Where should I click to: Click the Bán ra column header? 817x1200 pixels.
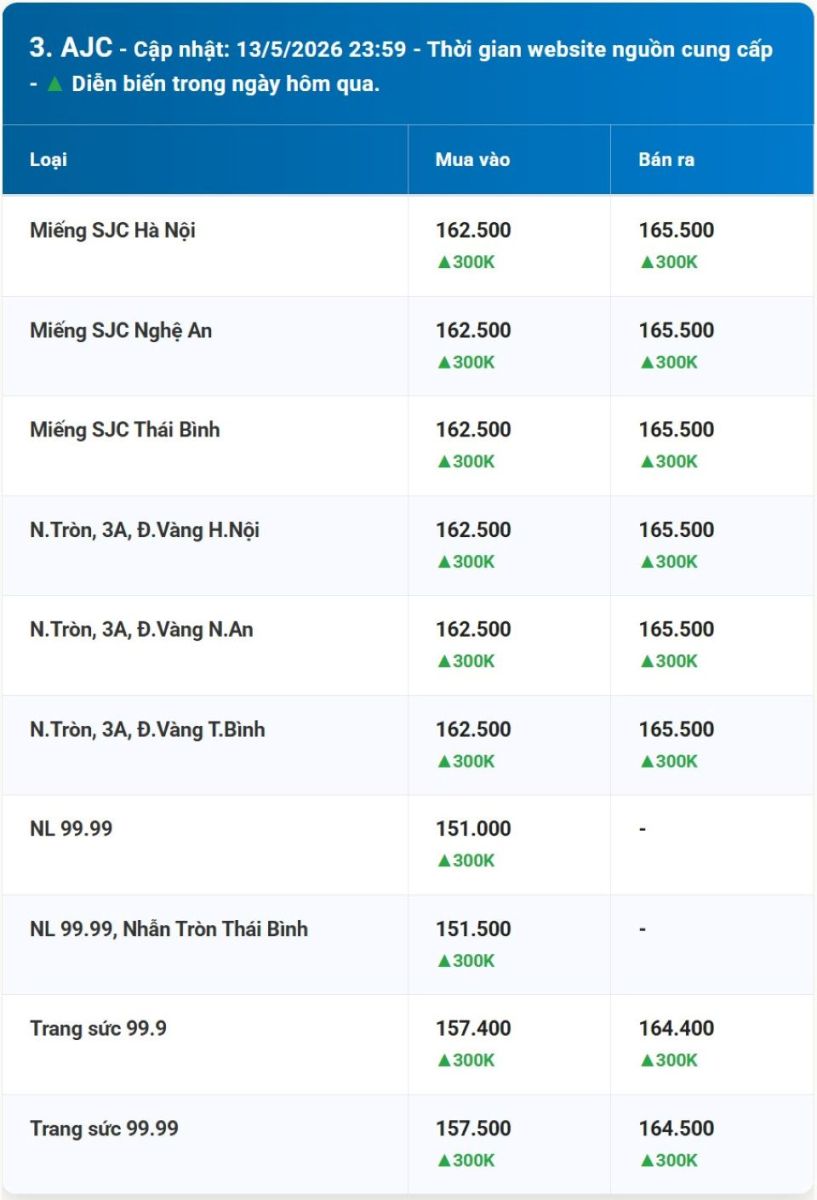667,159
